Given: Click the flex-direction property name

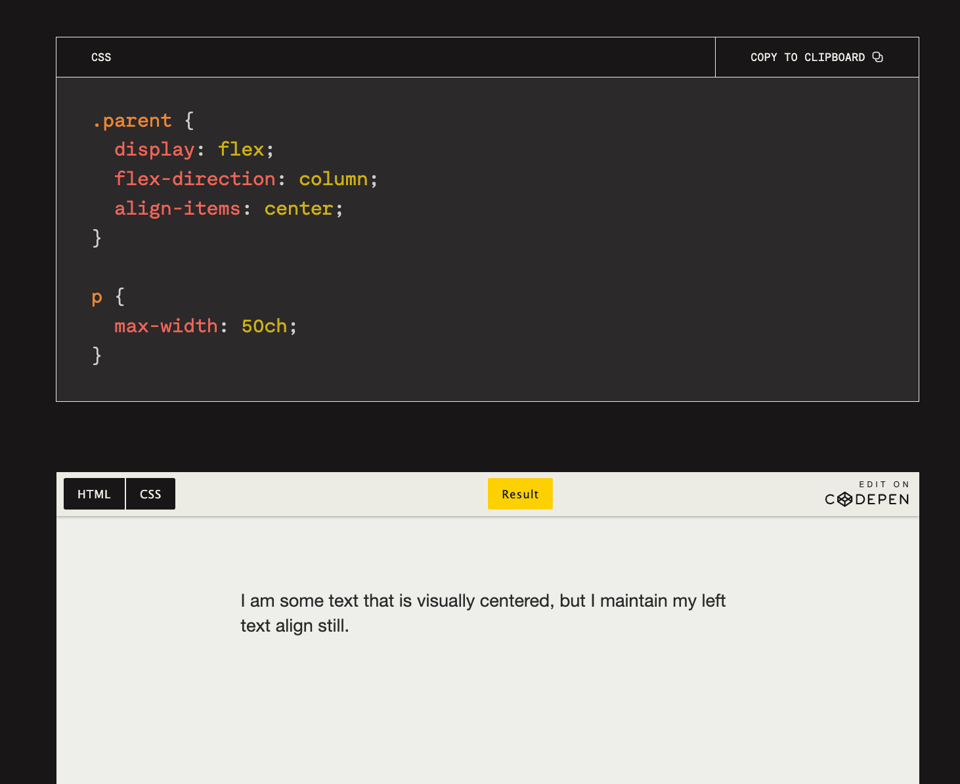Looking at the screenshot, I should tap(194, 179).
